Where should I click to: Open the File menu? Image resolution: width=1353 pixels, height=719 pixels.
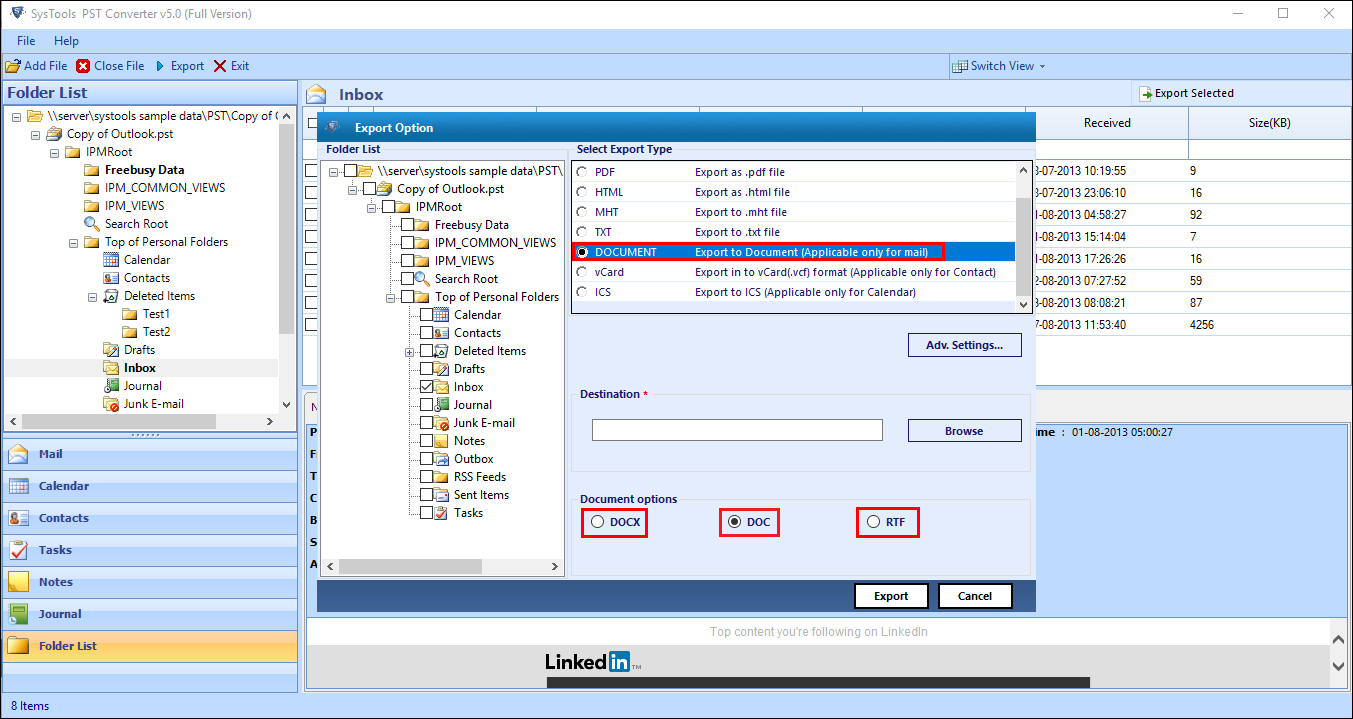25,41
